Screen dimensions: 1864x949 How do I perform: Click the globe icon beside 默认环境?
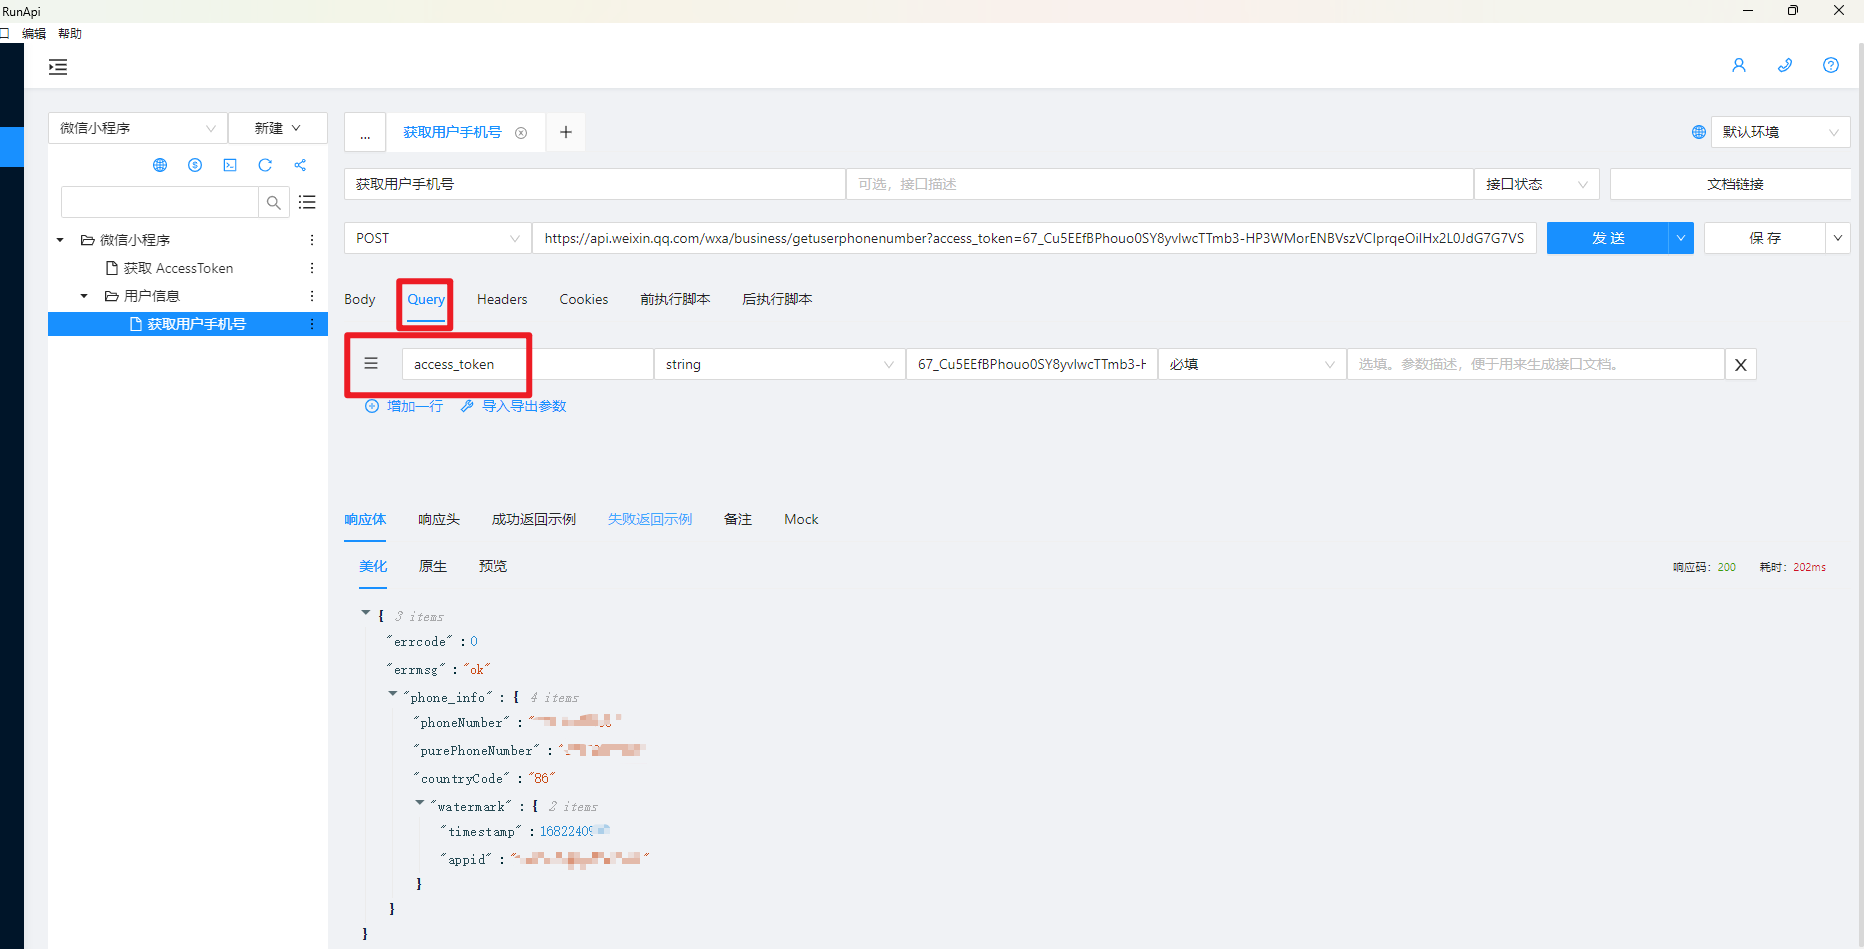[1699, 132]
